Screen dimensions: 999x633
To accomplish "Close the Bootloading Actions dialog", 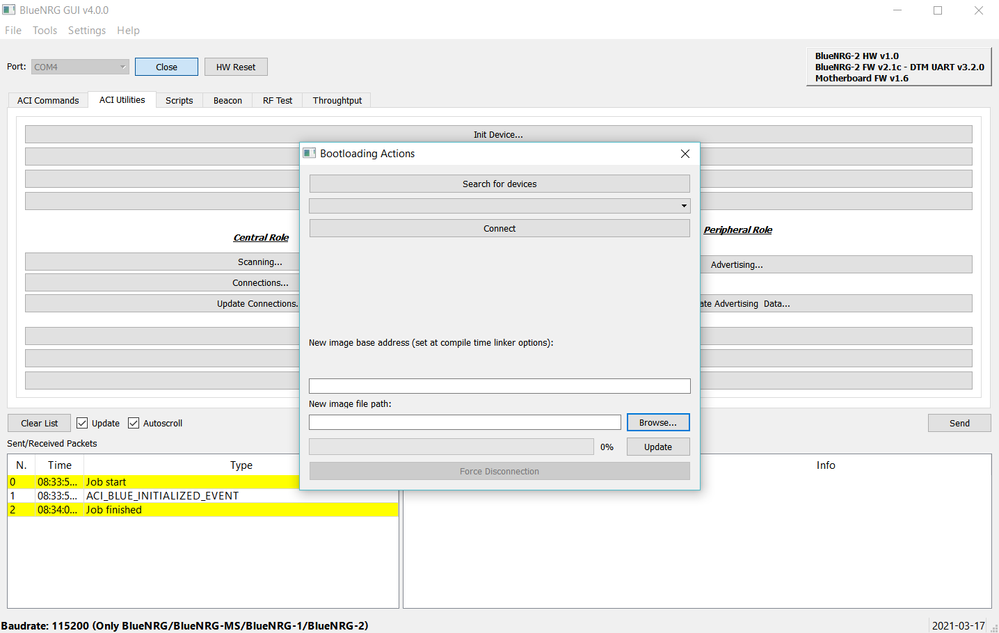I will click(685, 153).
